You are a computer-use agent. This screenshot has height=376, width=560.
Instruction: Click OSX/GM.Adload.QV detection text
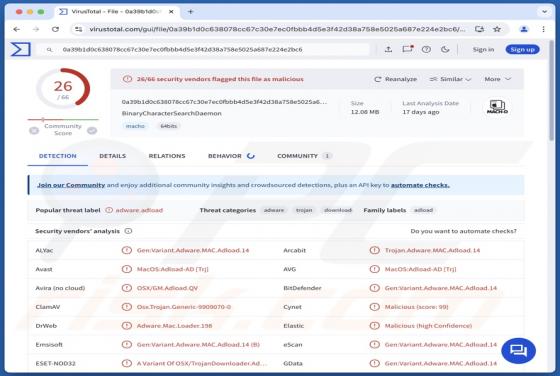[x=167, y=288]
